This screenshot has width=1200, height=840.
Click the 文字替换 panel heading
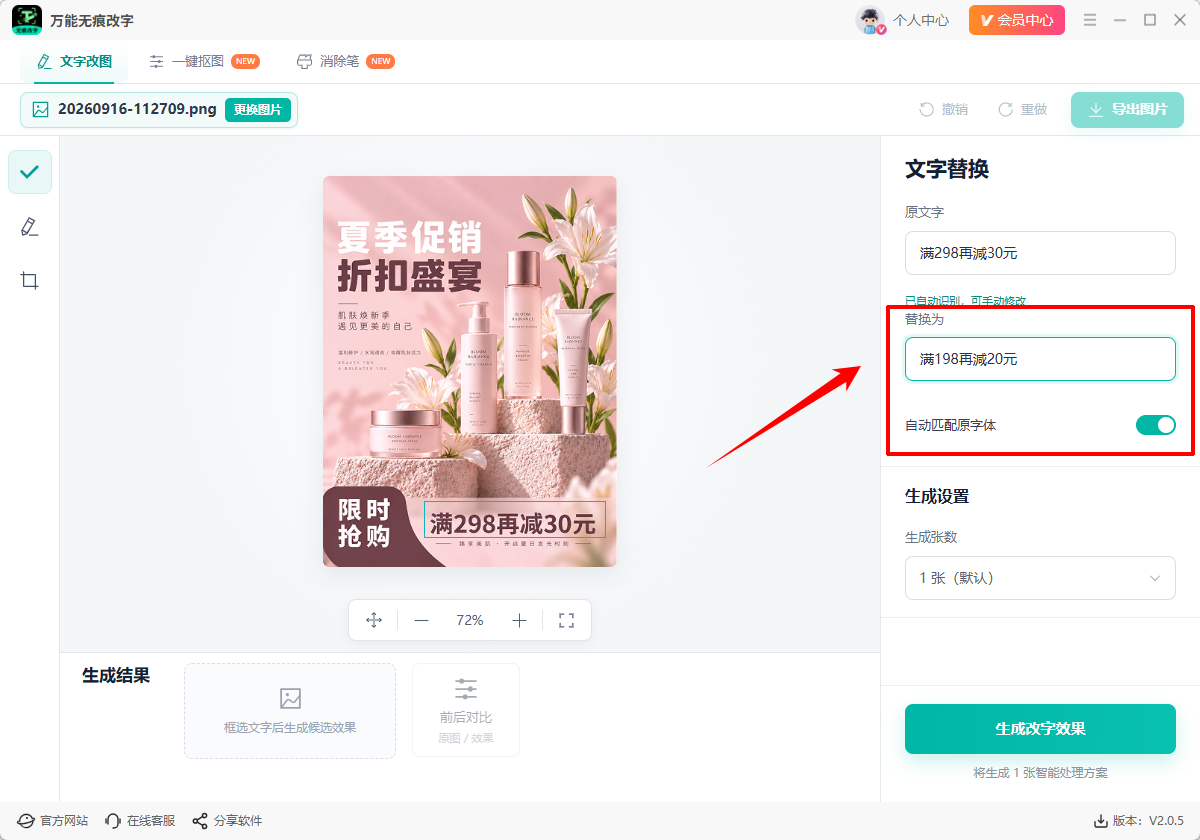(947, 169)
